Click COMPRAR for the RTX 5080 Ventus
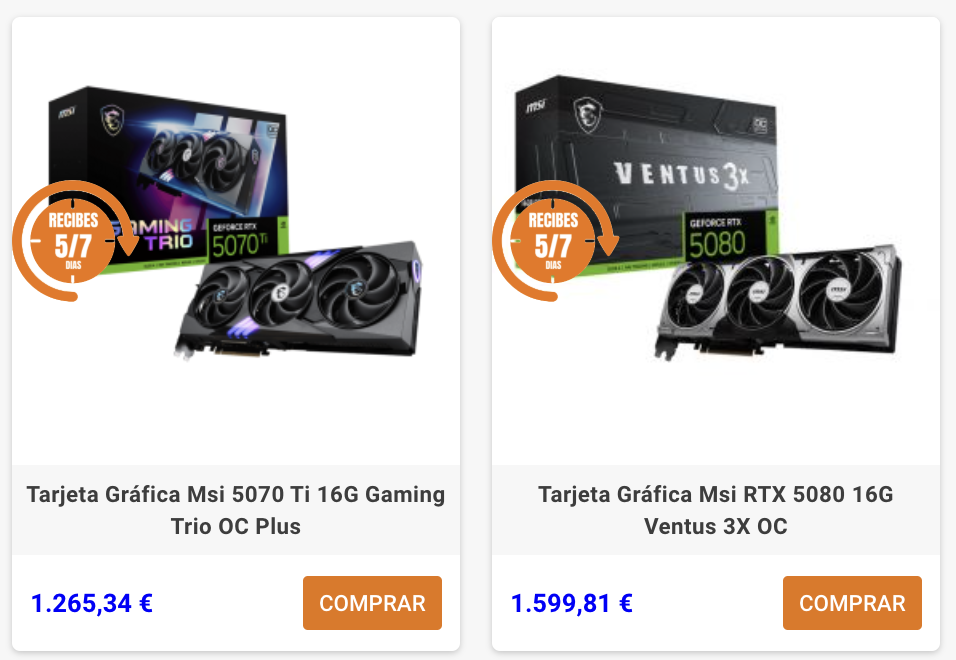The image size is (956, 660). point(852,603)
